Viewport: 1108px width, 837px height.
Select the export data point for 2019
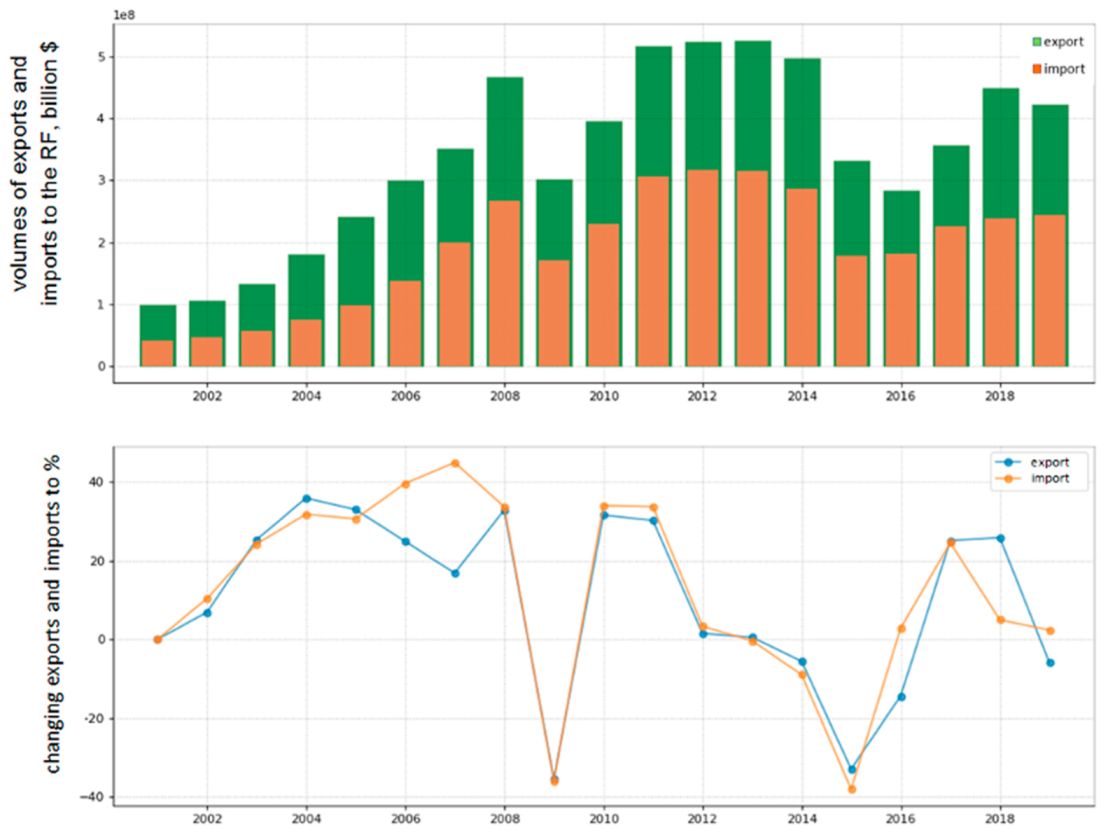[x=1050, y=662]
